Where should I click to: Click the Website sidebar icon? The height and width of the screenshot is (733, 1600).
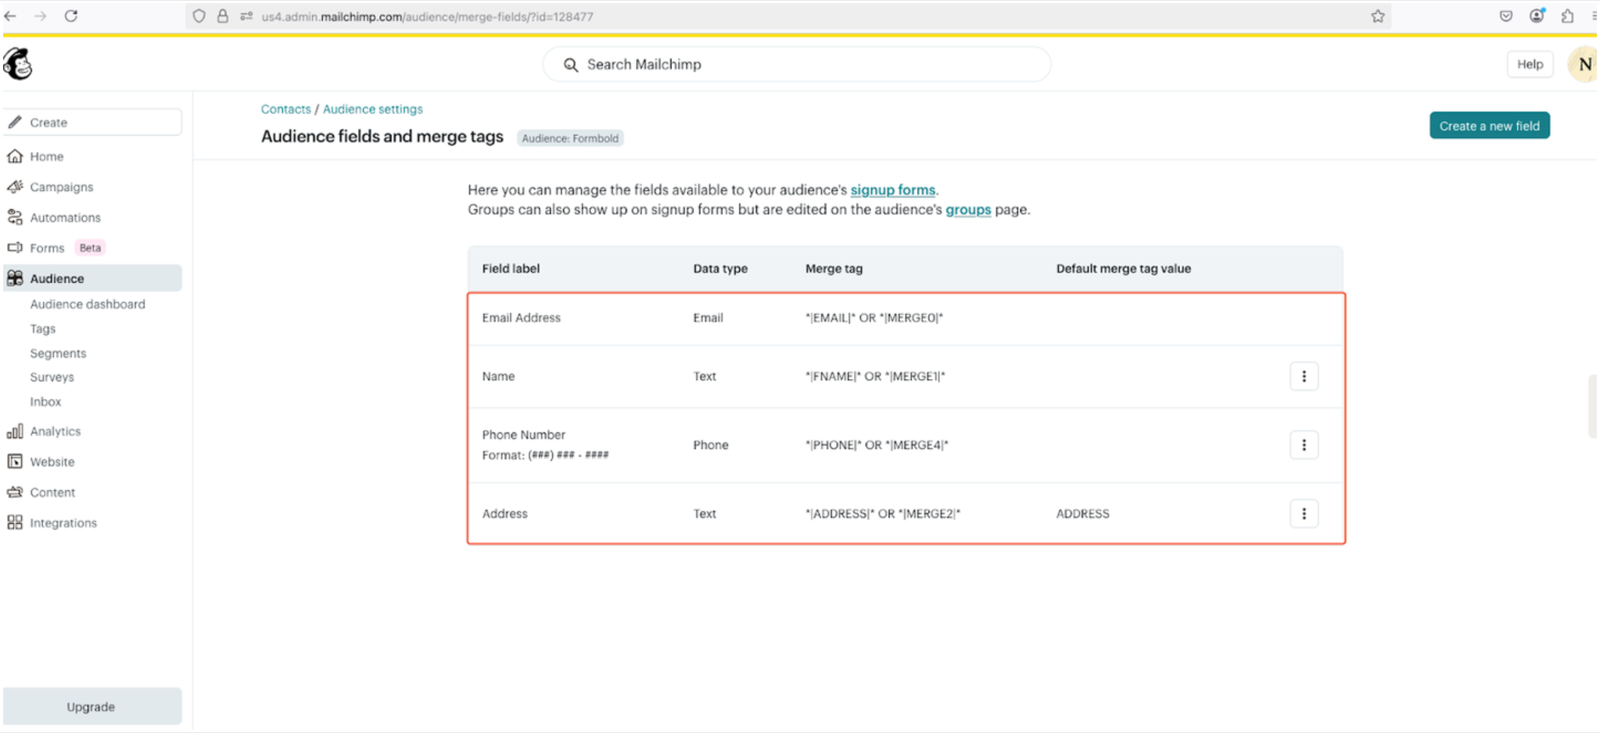pyautogui.click(x=15, y=461)
